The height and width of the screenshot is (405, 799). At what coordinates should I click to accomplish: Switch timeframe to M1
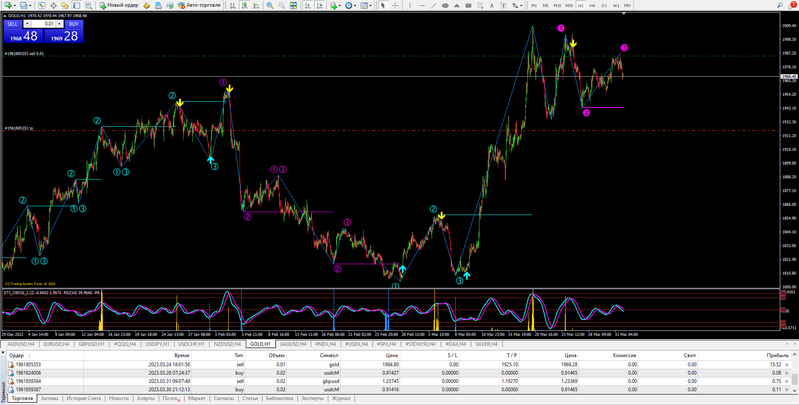tap(534, 6)
